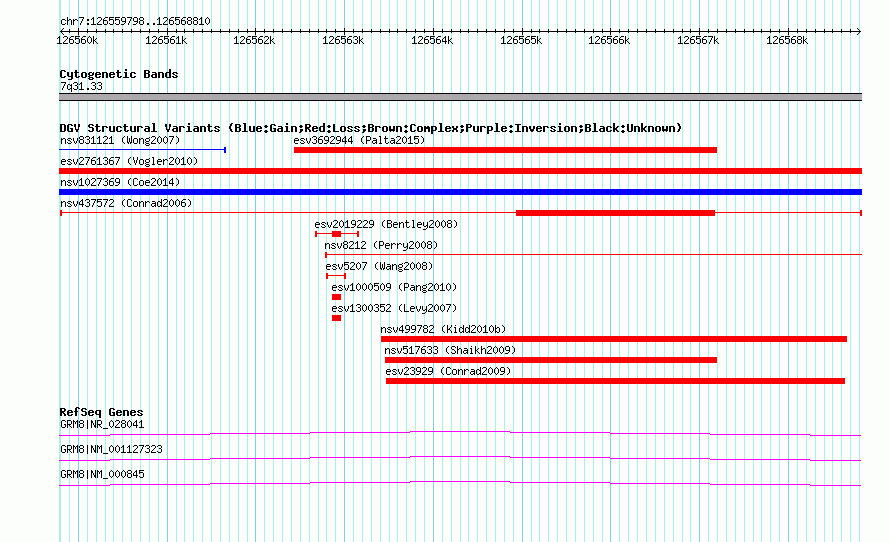The height and width of the screenshot is (542, 890).
Task: Click the 126563k ruler tick label
Action: point(343,40)
